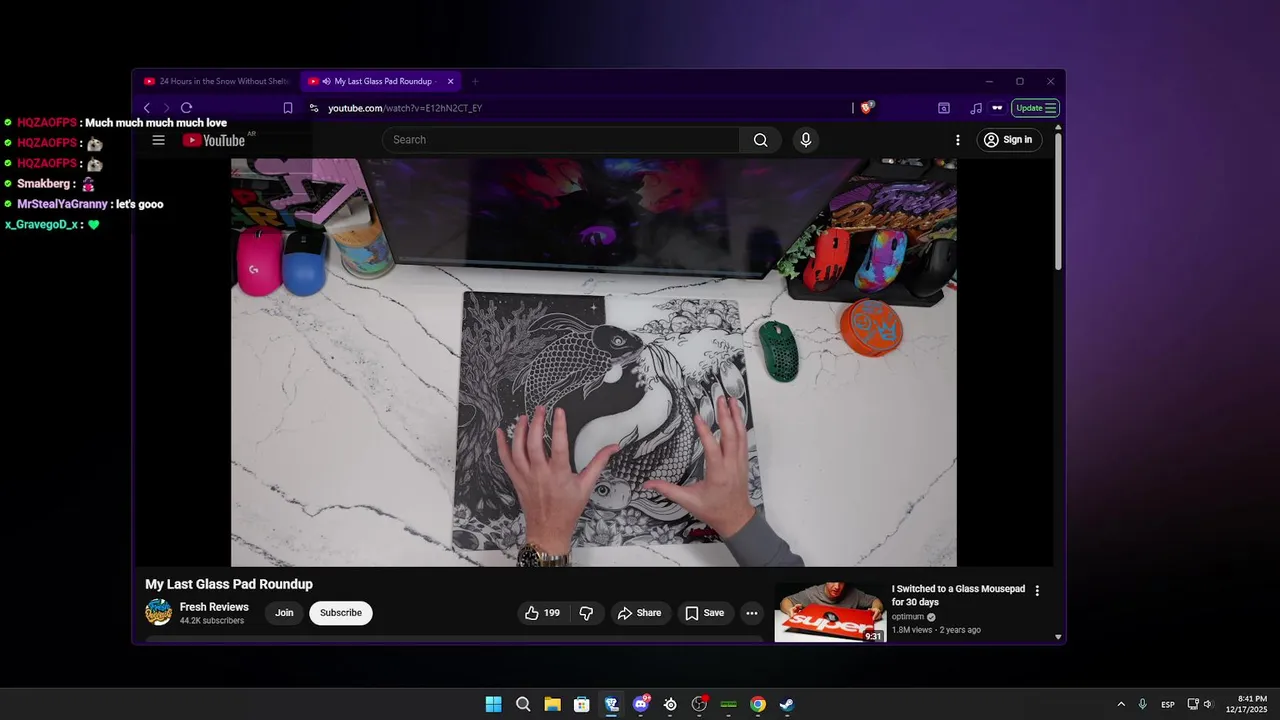Open the browser sidebar panel icon

click(x=944, y=108)
